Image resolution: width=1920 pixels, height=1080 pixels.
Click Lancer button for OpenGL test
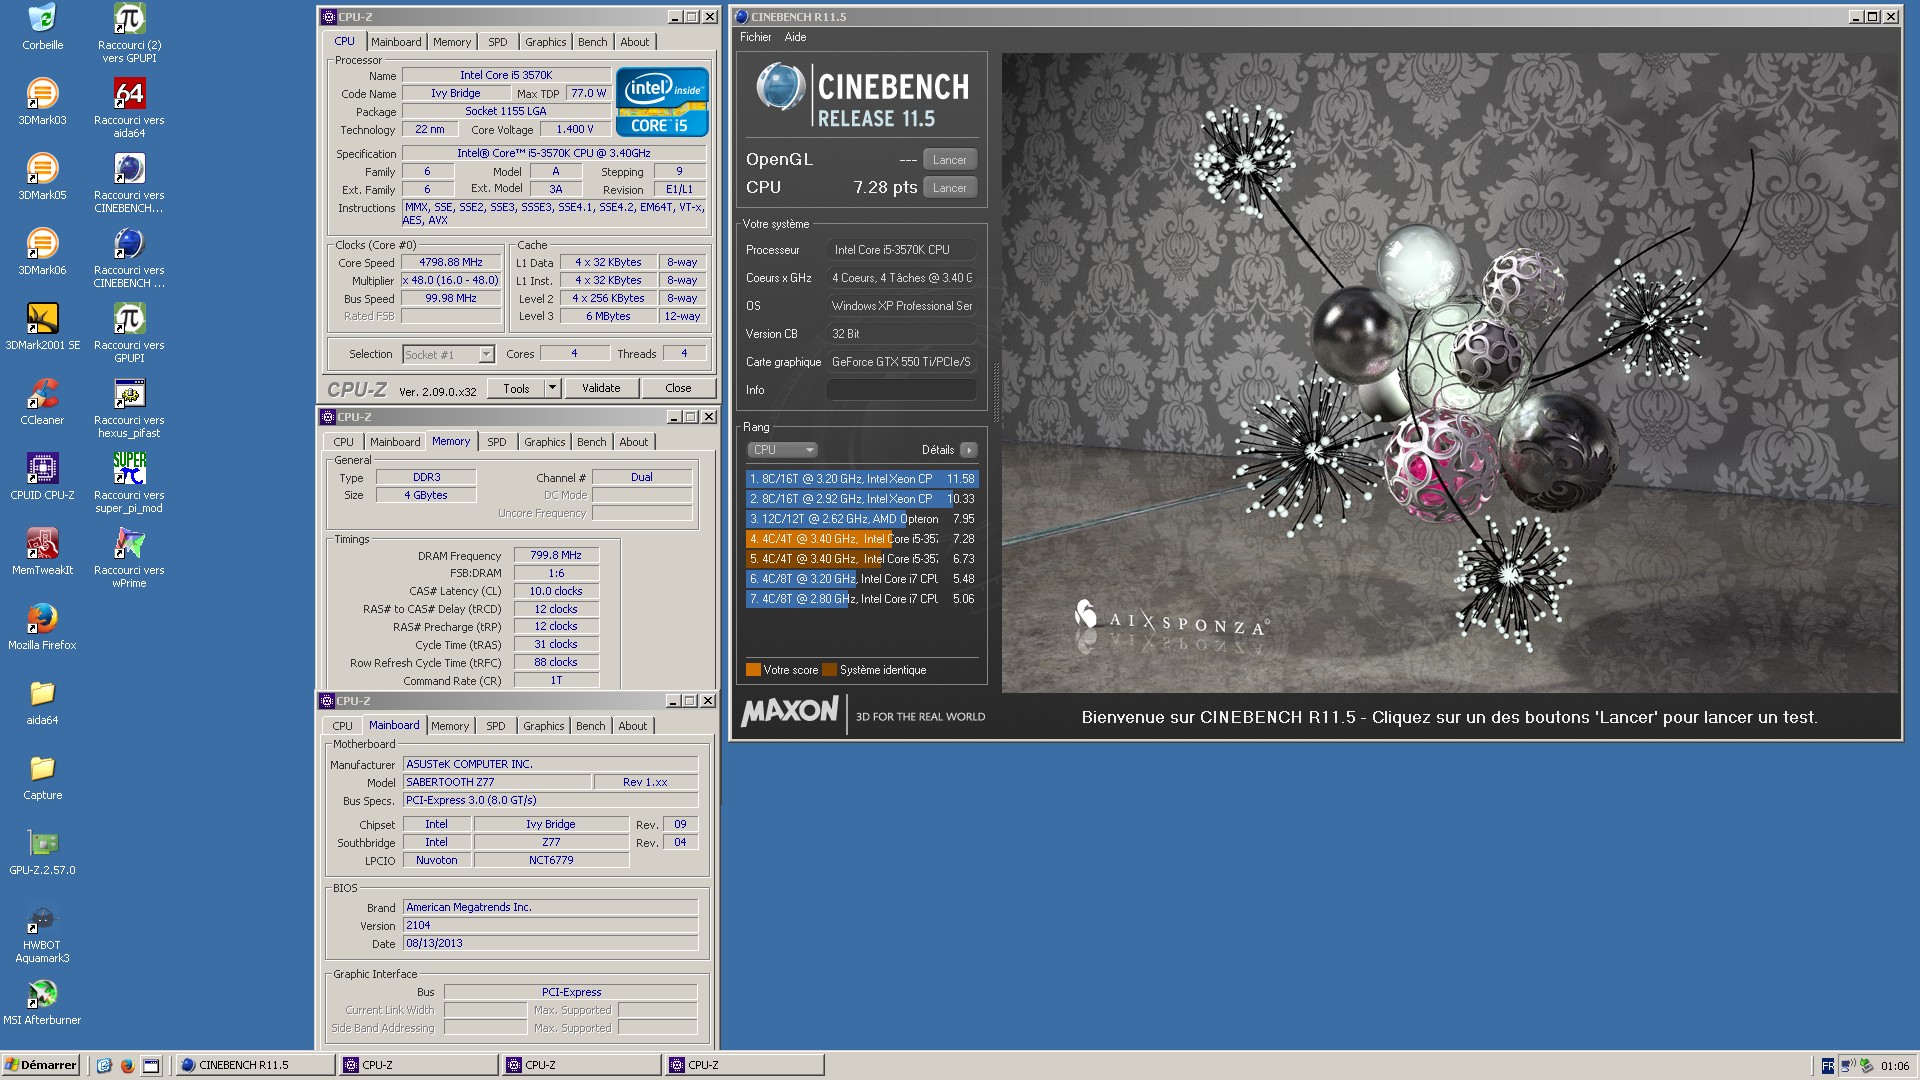click(949, 160)
